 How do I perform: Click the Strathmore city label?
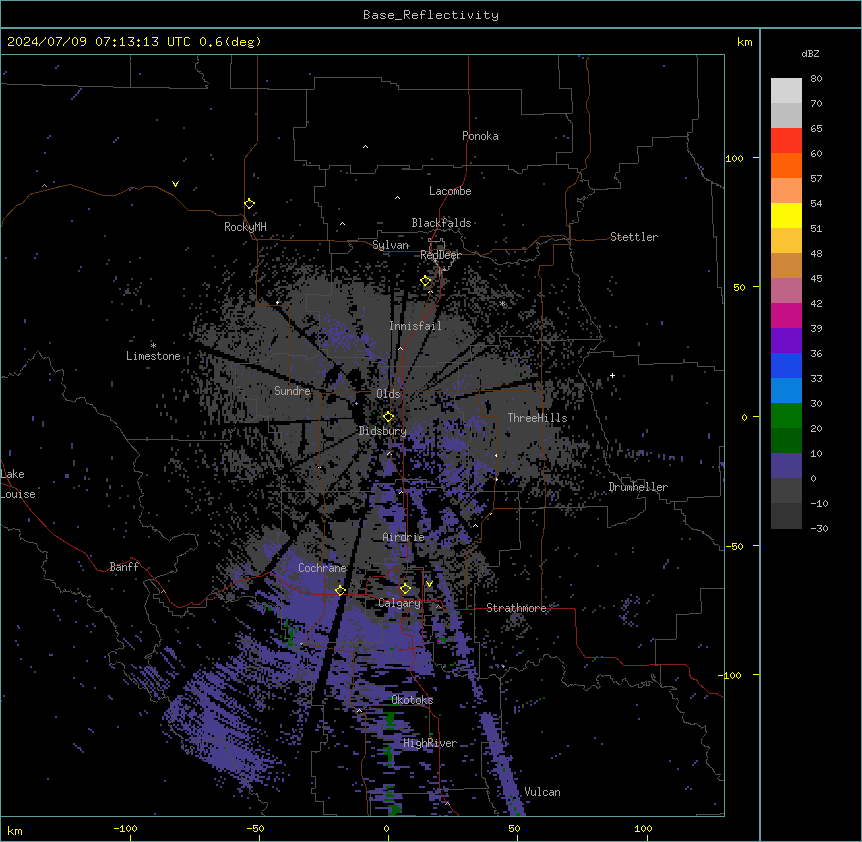click(516, 608)
